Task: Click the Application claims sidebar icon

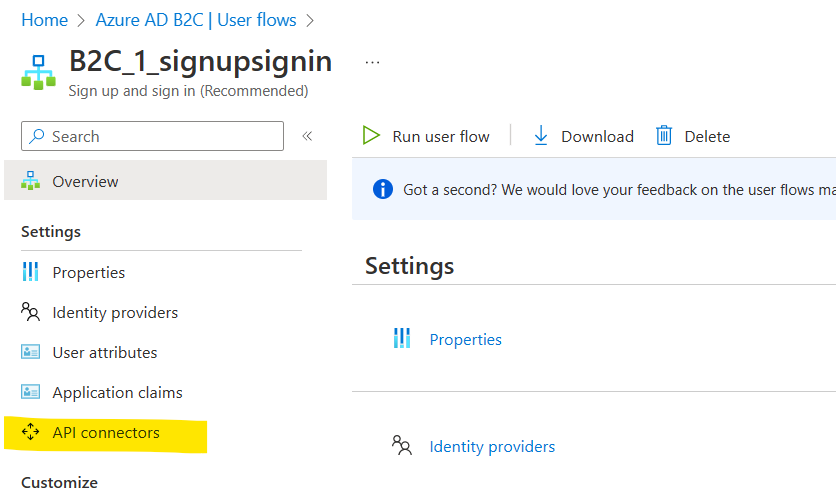Action: 30,392
